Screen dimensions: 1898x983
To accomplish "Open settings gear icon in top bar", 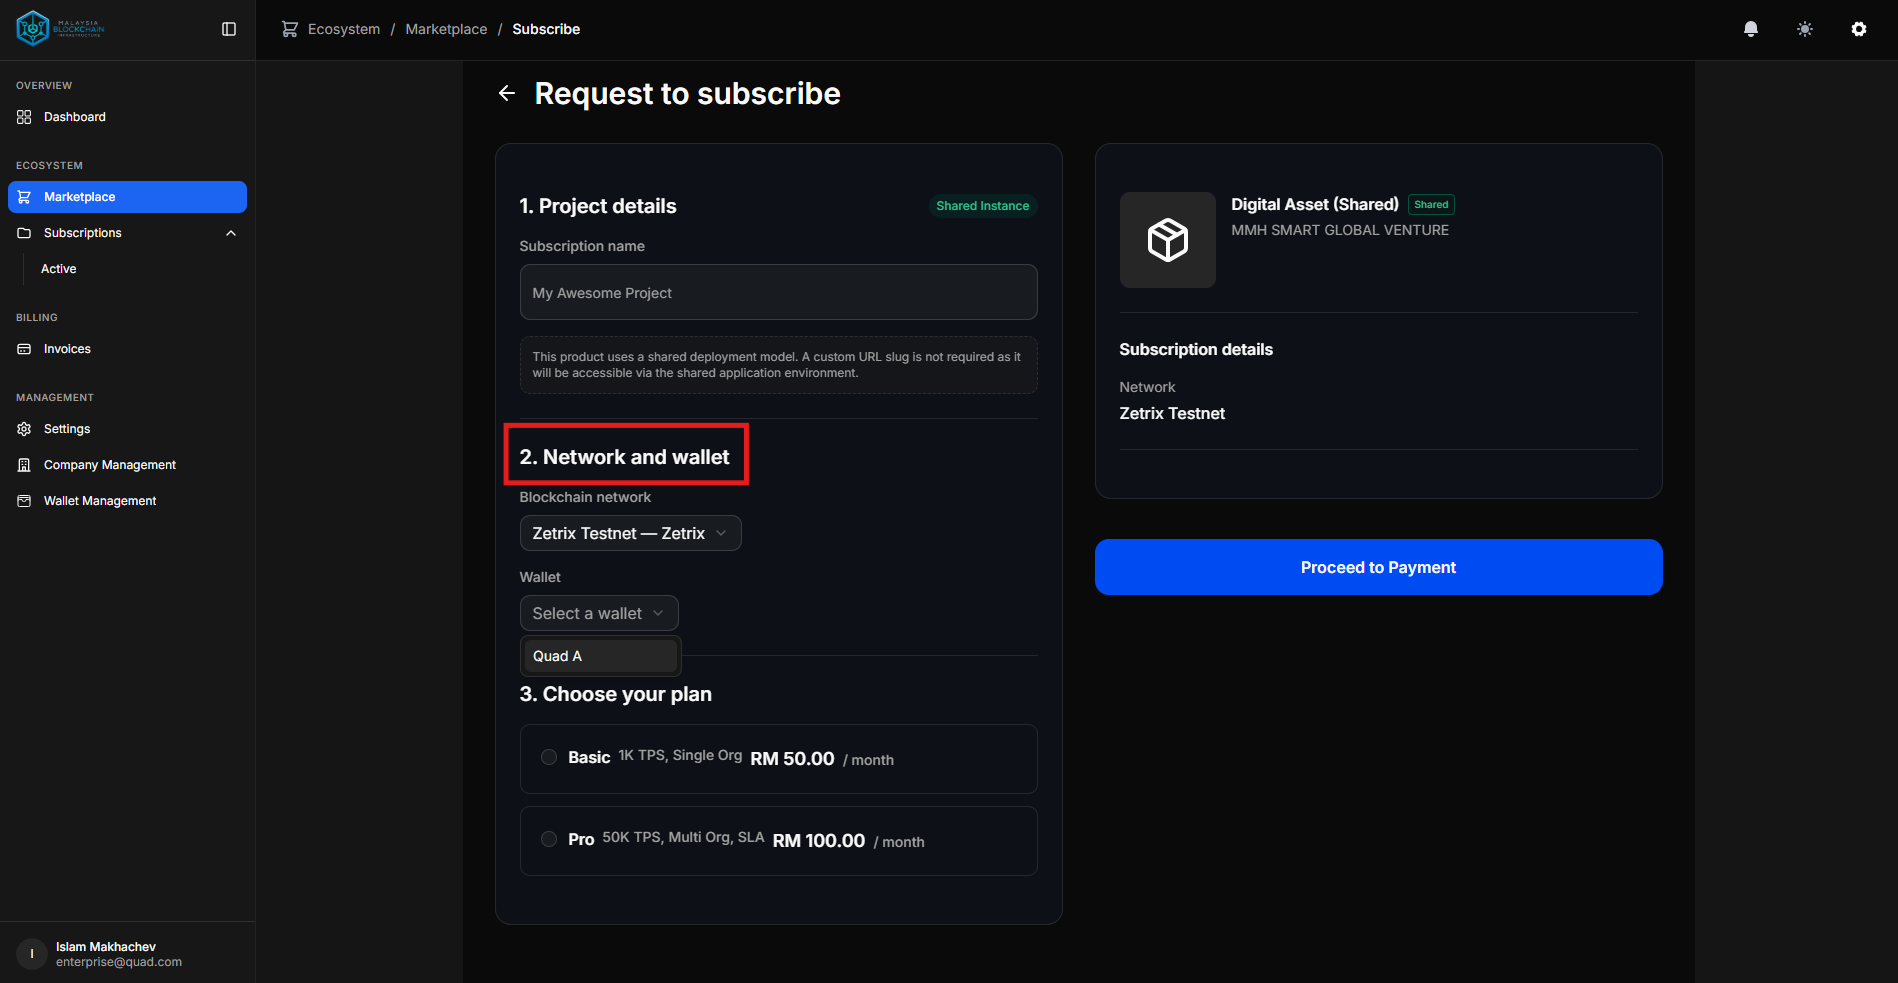I will click(1858, 29).
